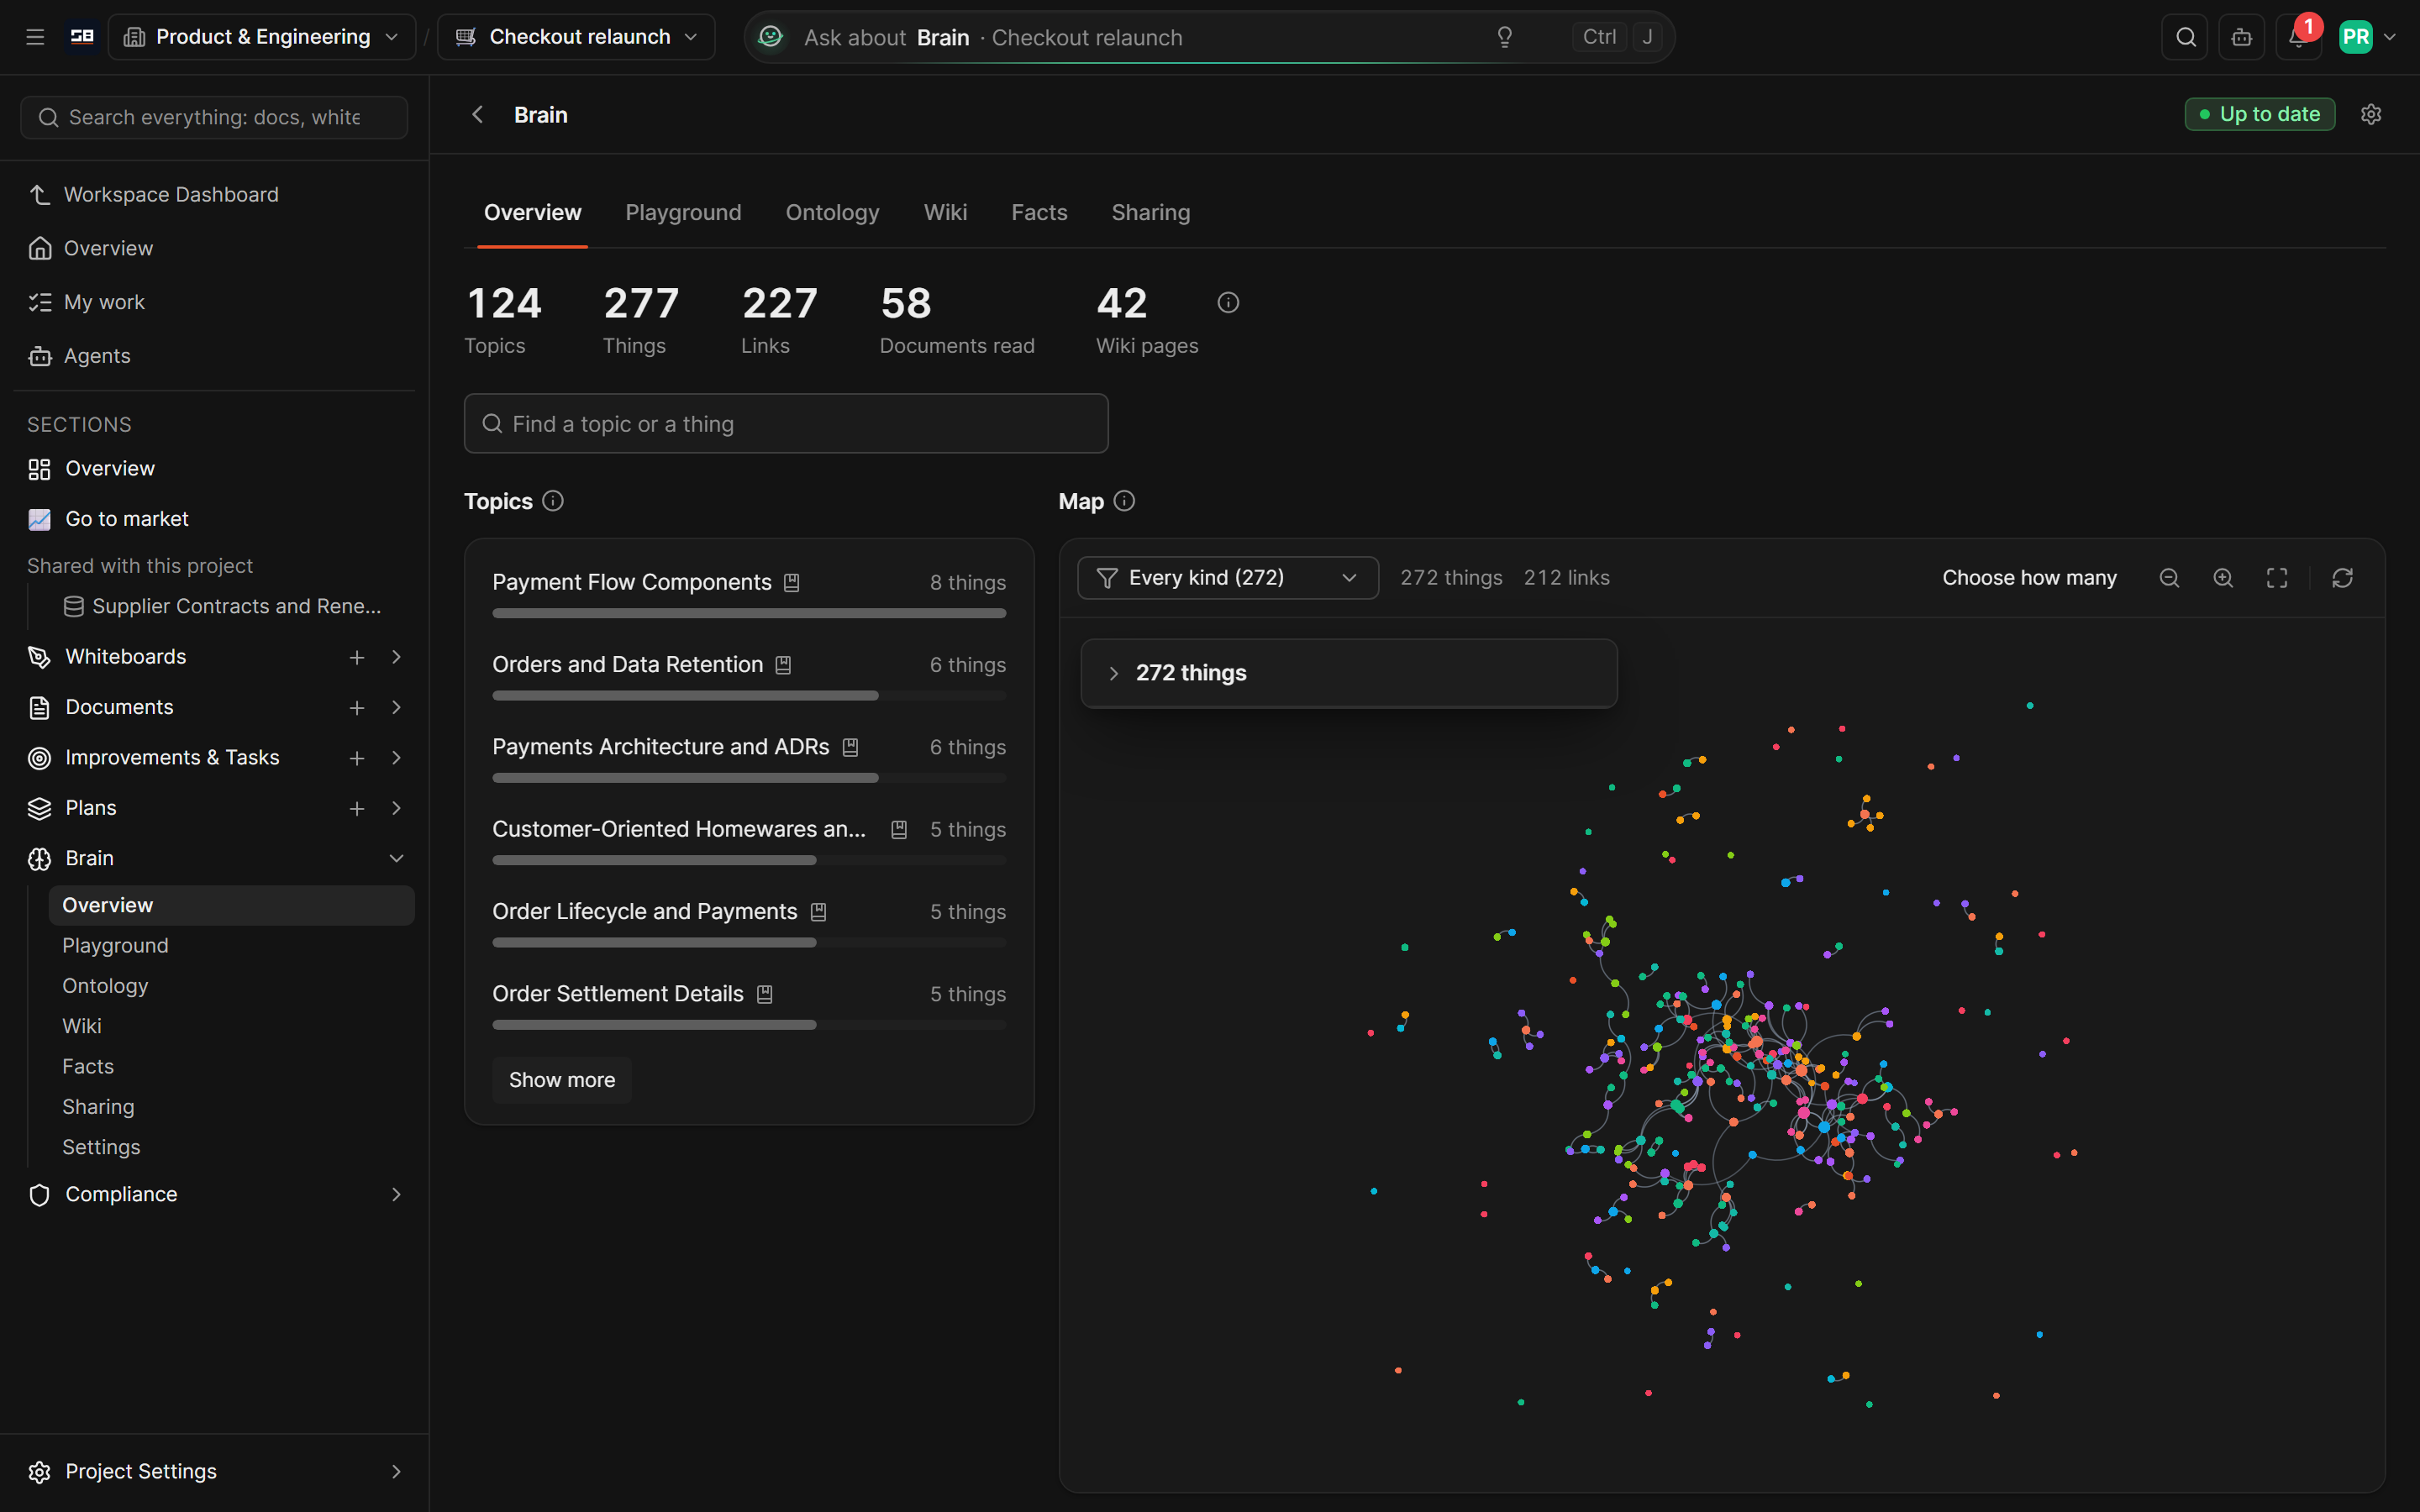Open the Every kind (272) filter dropdown
This screenshot has height=1512, width=2420.
[x=1227, y=578]
